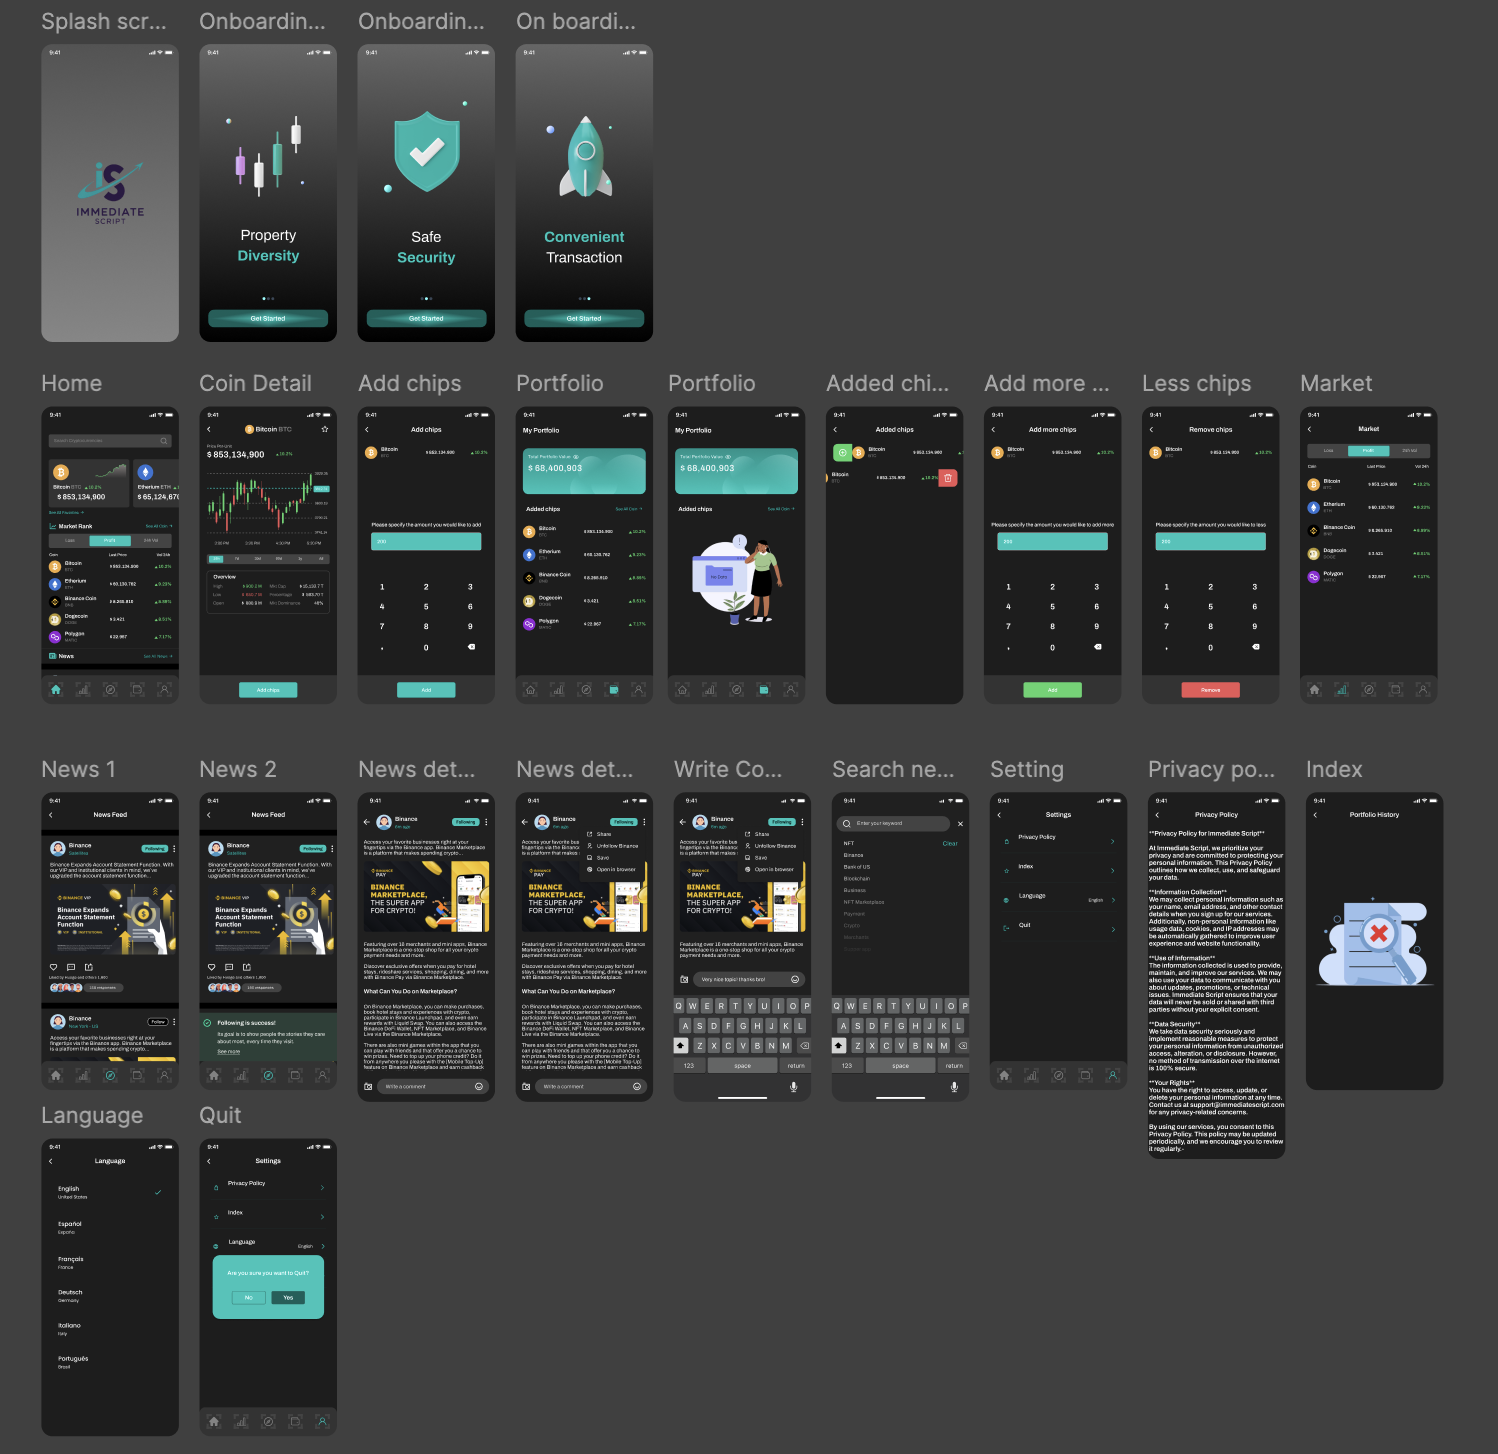Viewport: 1498px width, 1454px height.
Task: Tap the Polygon row in first Portfolio list
Action: pos(584,623)
